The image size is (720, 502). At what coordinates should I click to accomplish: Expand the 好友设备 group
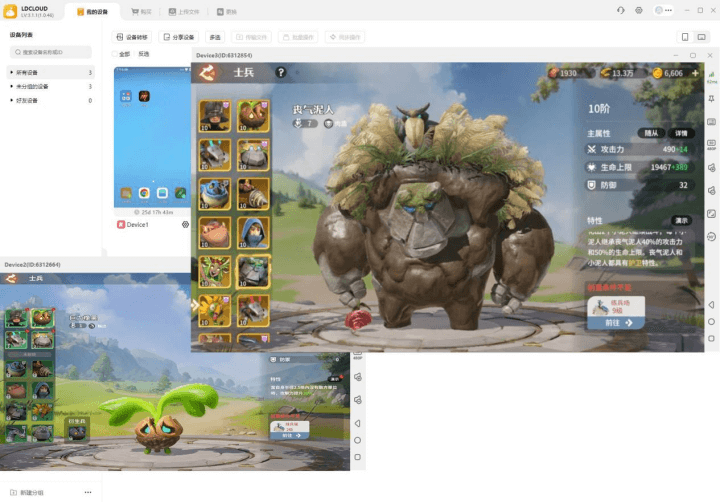pos(11,101)
